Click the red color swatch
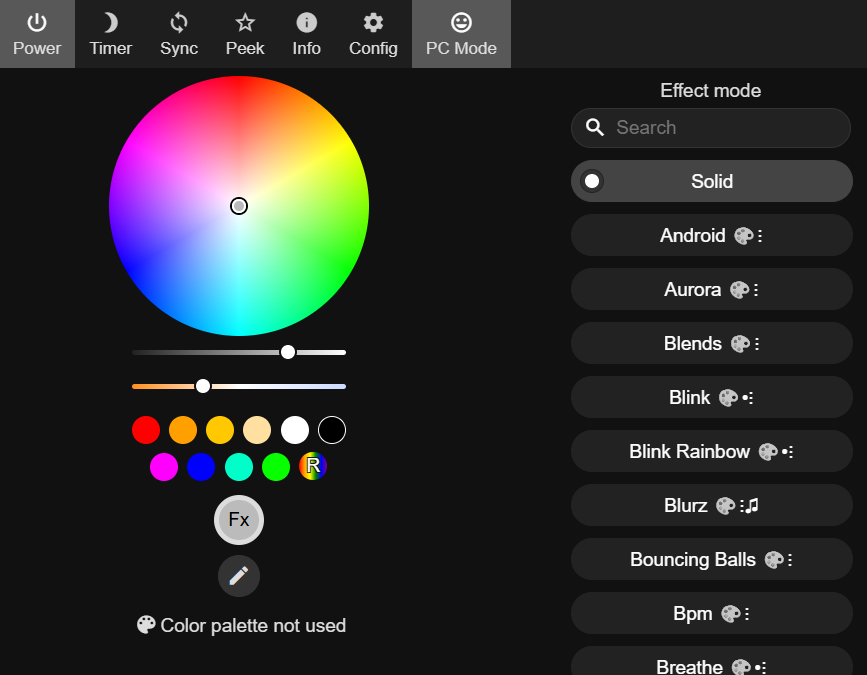This screenshot has height=675, width=867. click(146, 430)
